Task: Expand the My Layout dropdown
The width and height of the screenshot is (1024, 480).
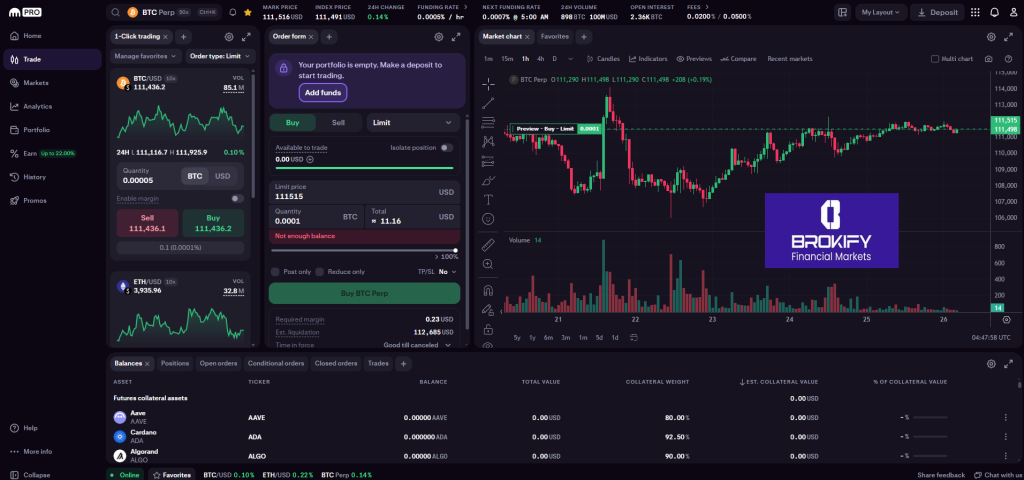Action: (880, 12)
